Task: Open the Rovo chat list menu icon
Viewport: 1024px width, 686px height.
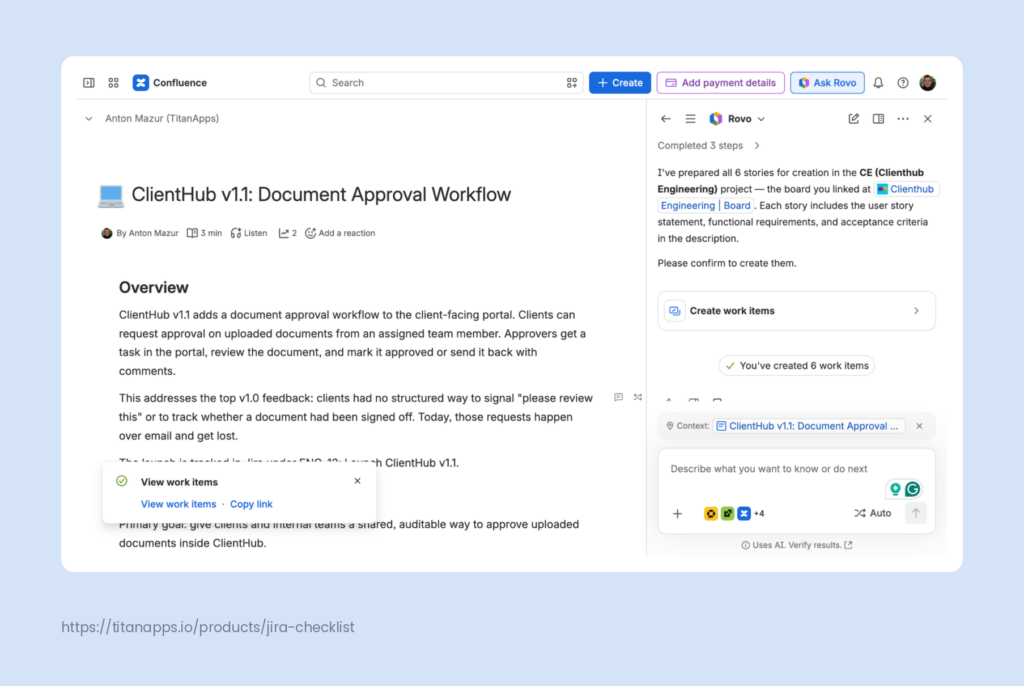Action: coord(690,119)
